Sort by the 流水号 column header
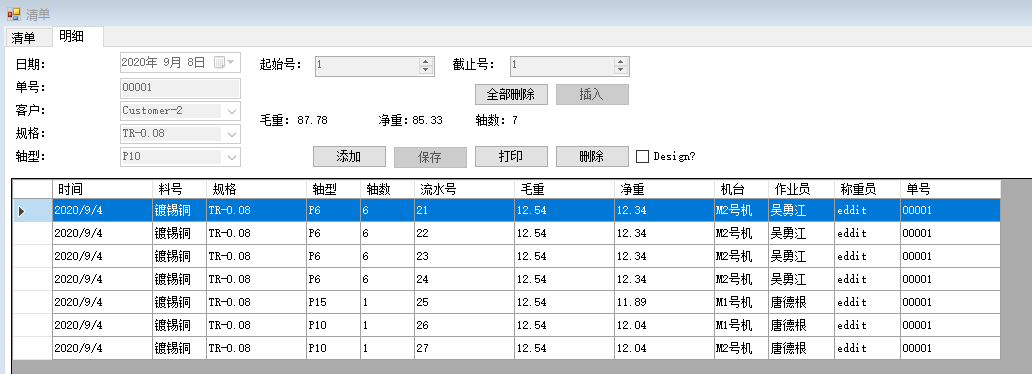The height and width of the screenshot is (374, 1032). click(x=464, y=189)
